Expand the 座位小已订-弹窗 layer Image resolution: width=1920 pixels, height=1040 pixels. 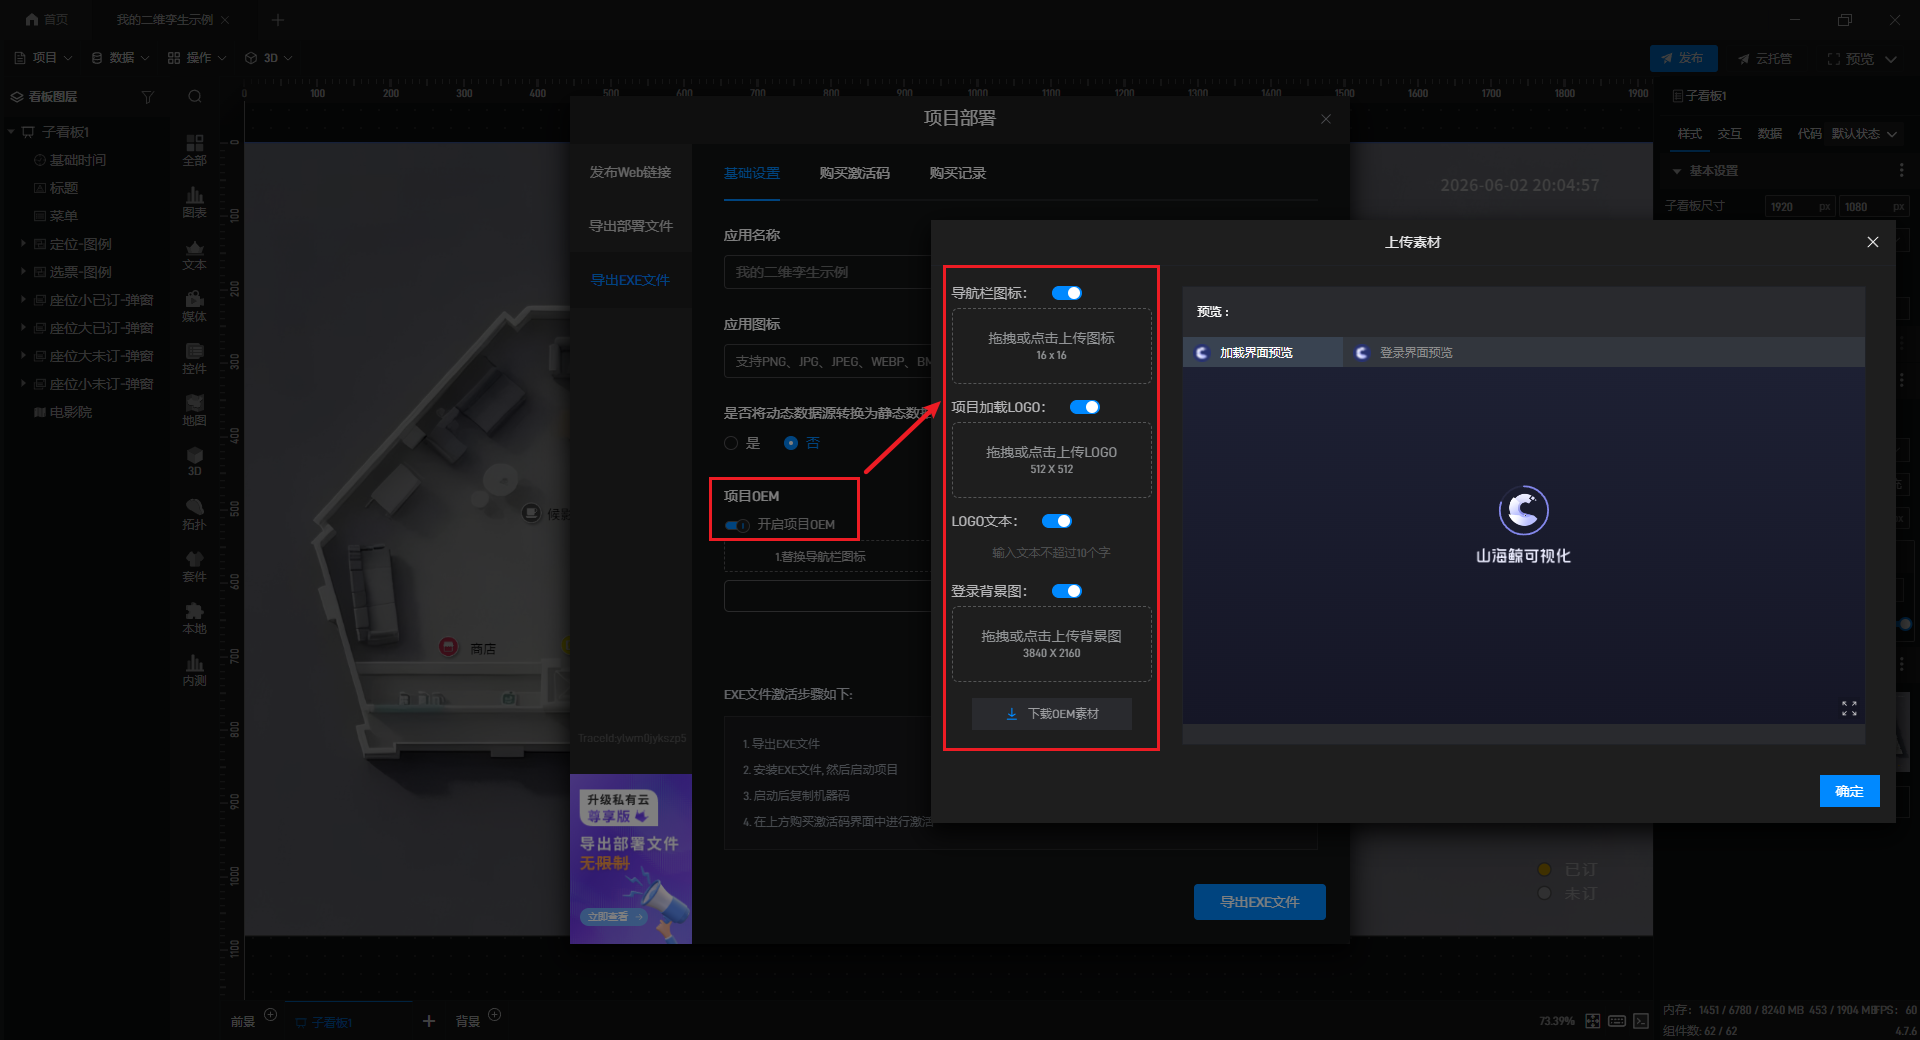point(23,300)
